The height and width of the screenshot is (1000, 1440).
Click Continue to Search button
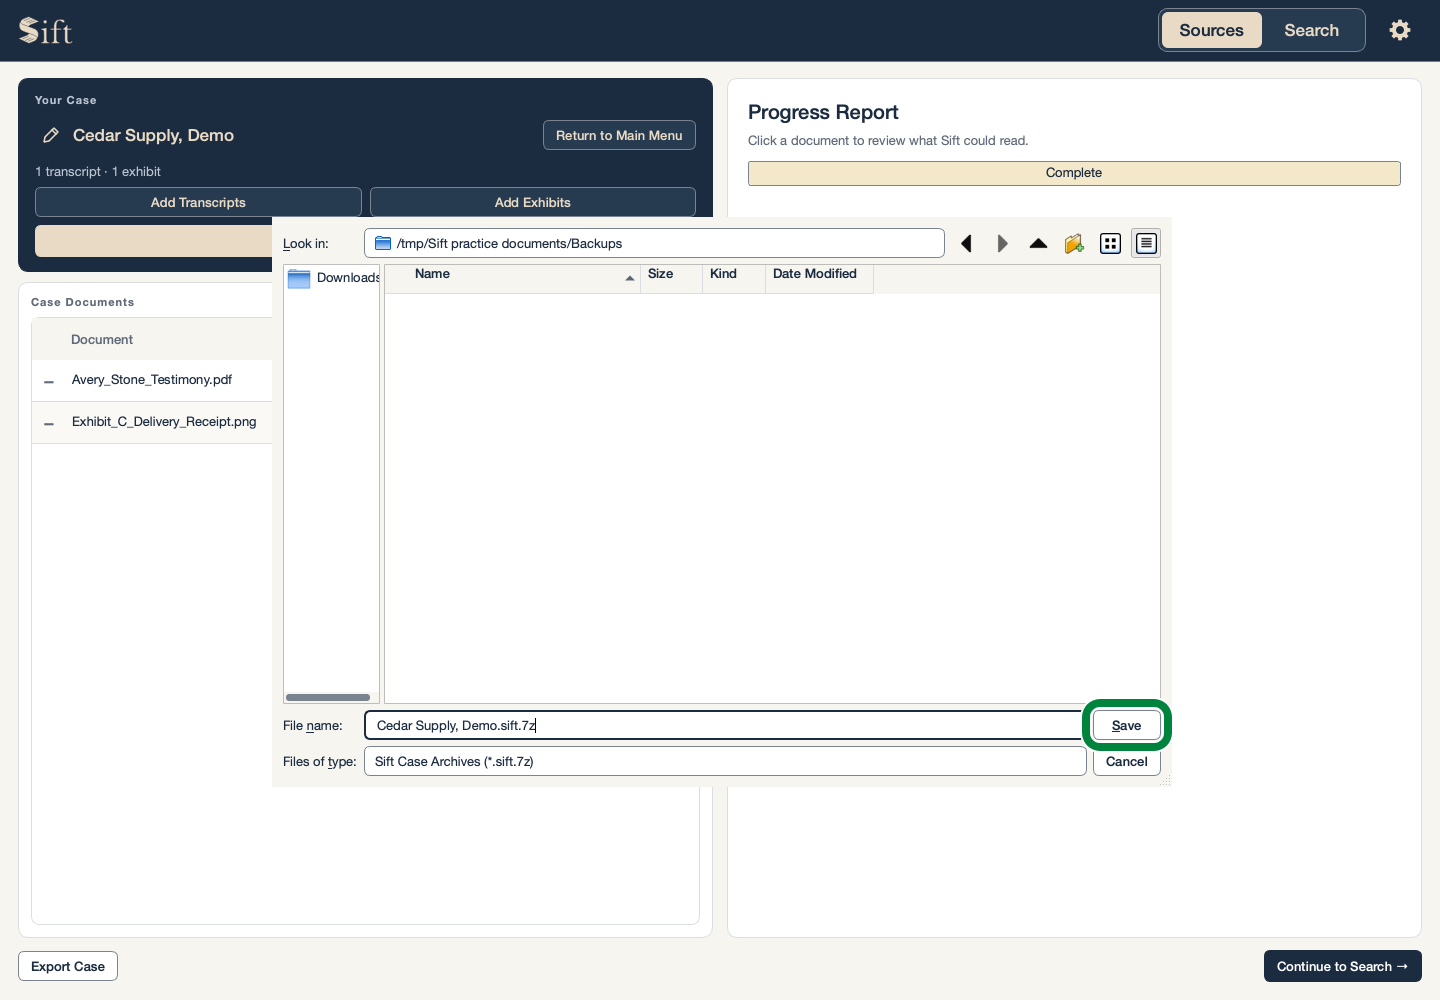[x=1342, y=966]
